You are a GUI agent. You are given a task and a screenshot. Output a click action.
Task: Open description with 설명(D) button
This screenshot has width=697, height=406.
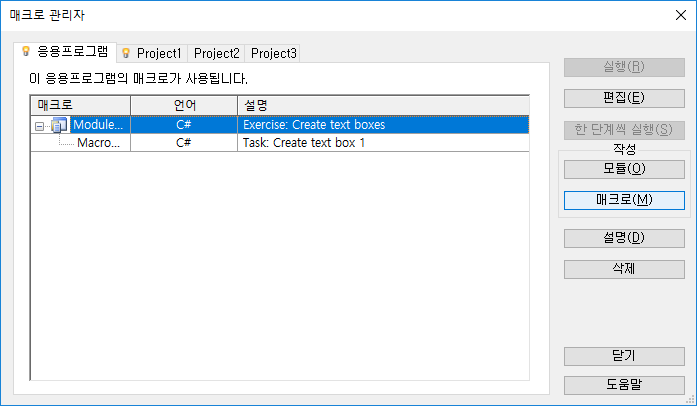pyautogui.click(x=624, y=238)
